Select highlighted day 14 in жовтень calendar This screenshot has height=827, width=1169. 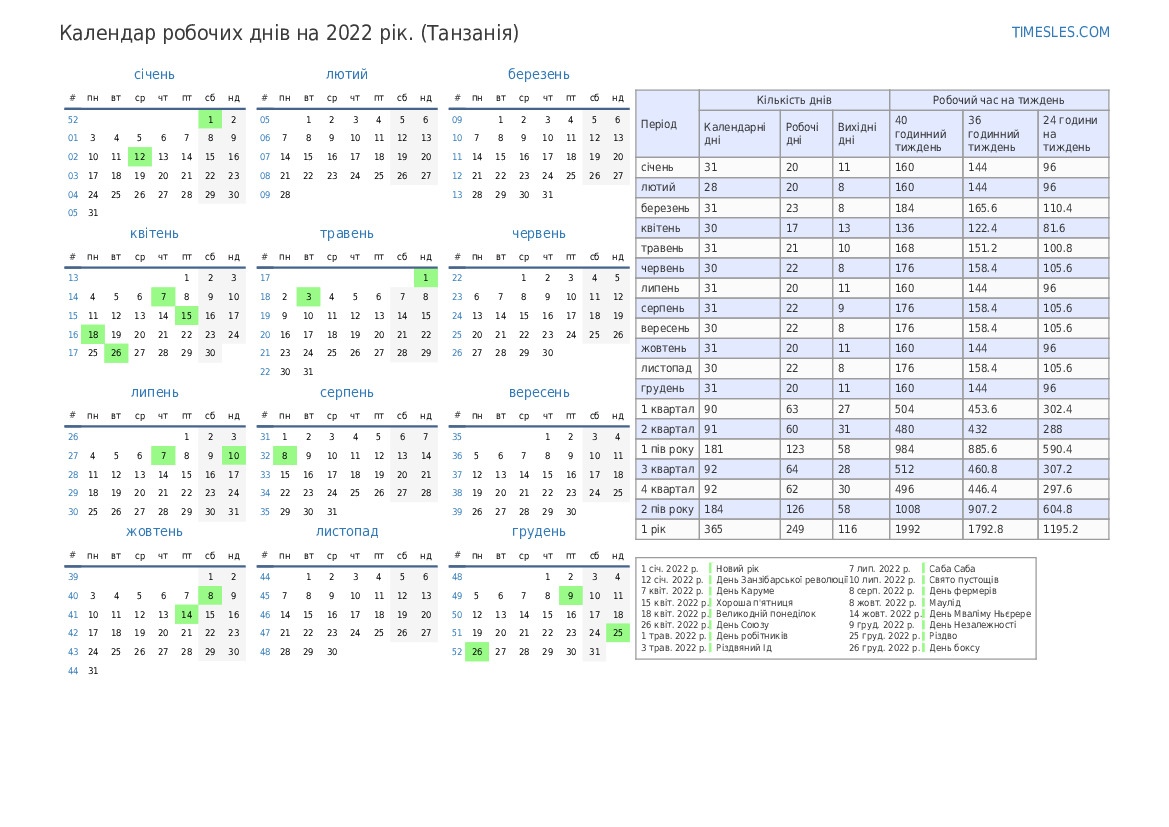tap(186, 615)
